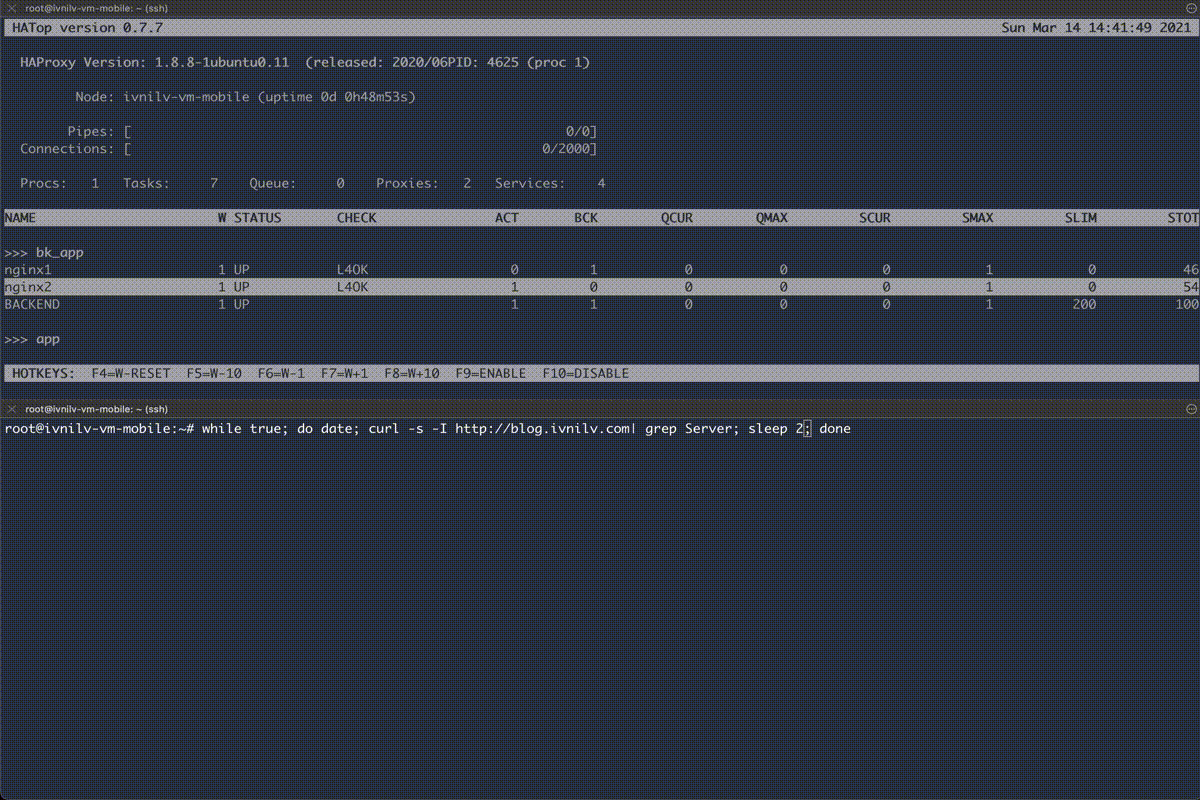
Task: Click the F9=ENABLE hotkey label
Action: [490, 373]
